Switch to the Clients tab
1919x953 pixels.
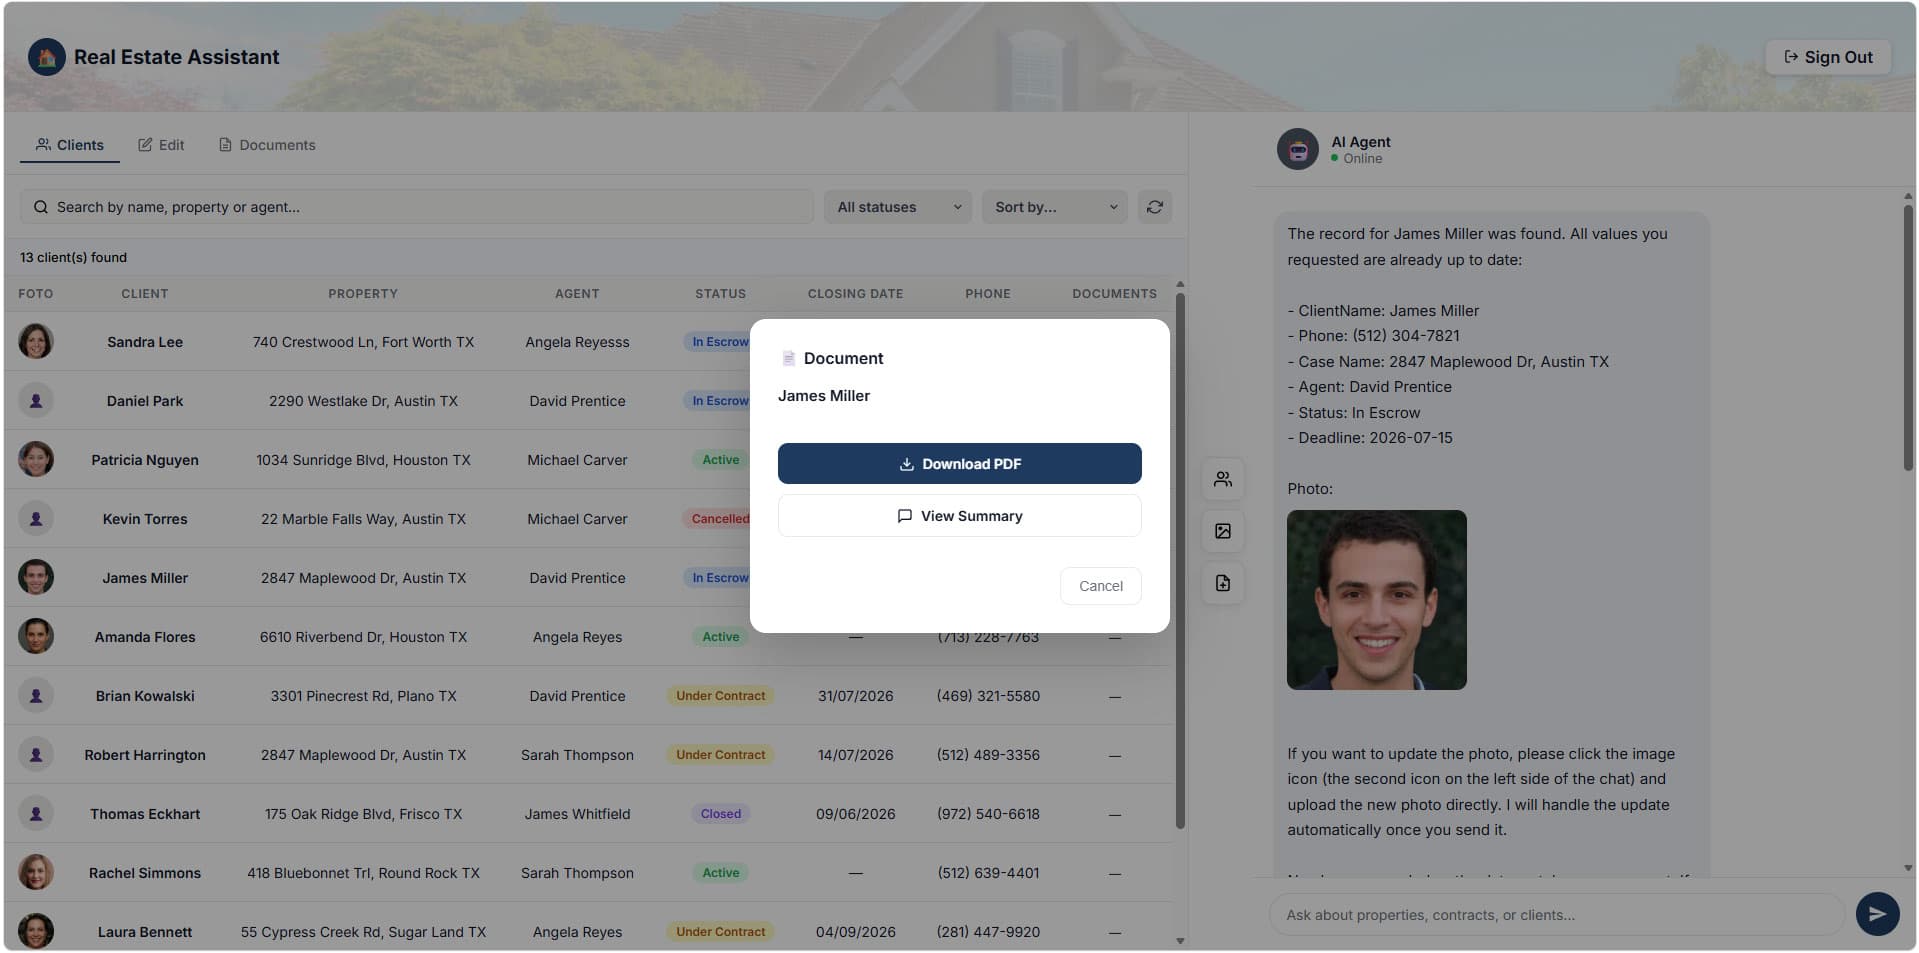coord(70,145)
